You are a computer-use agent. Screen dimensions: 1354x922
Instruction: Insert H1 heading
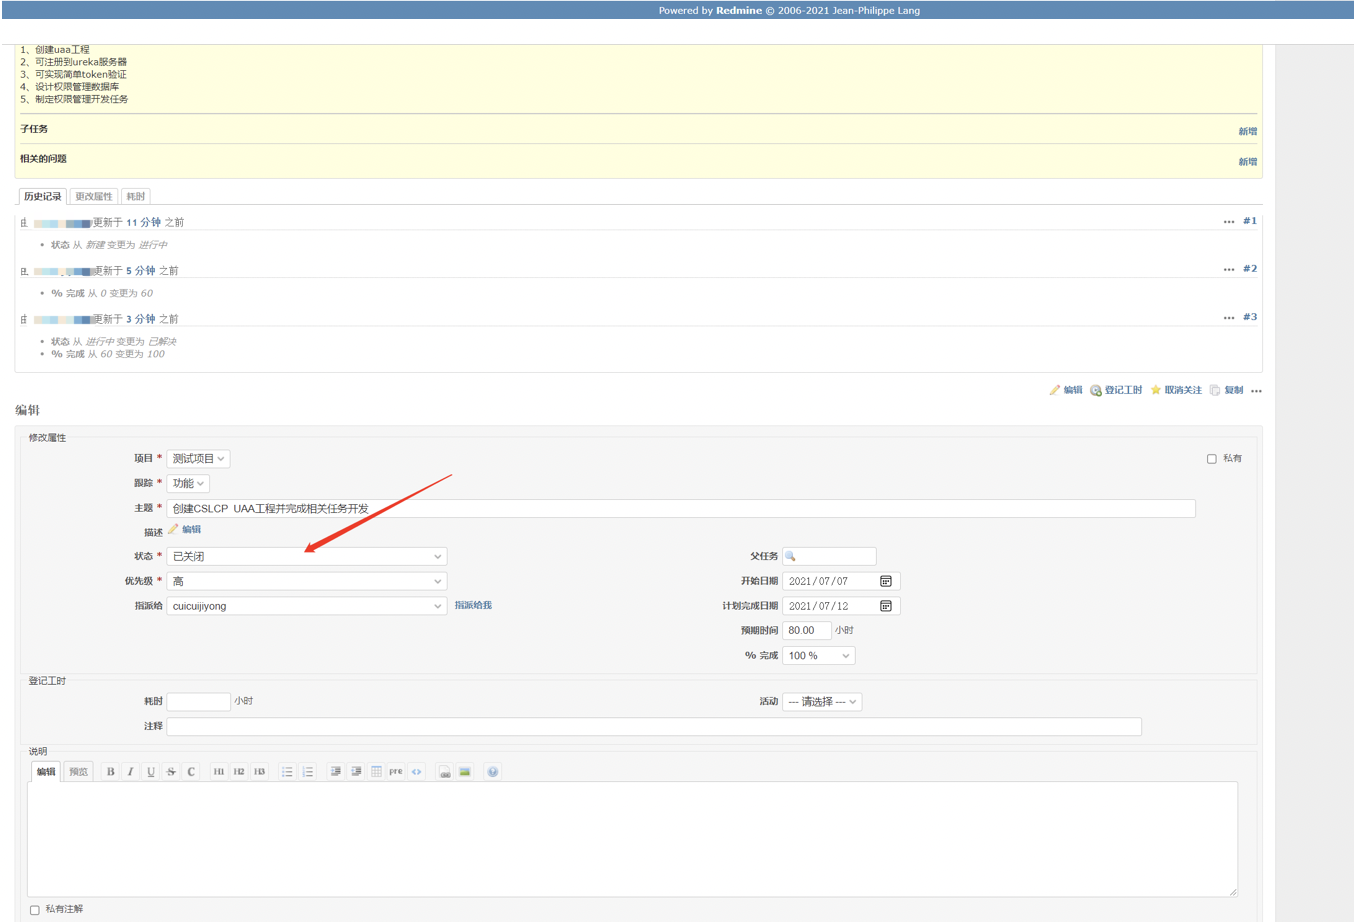coord(218,772)
